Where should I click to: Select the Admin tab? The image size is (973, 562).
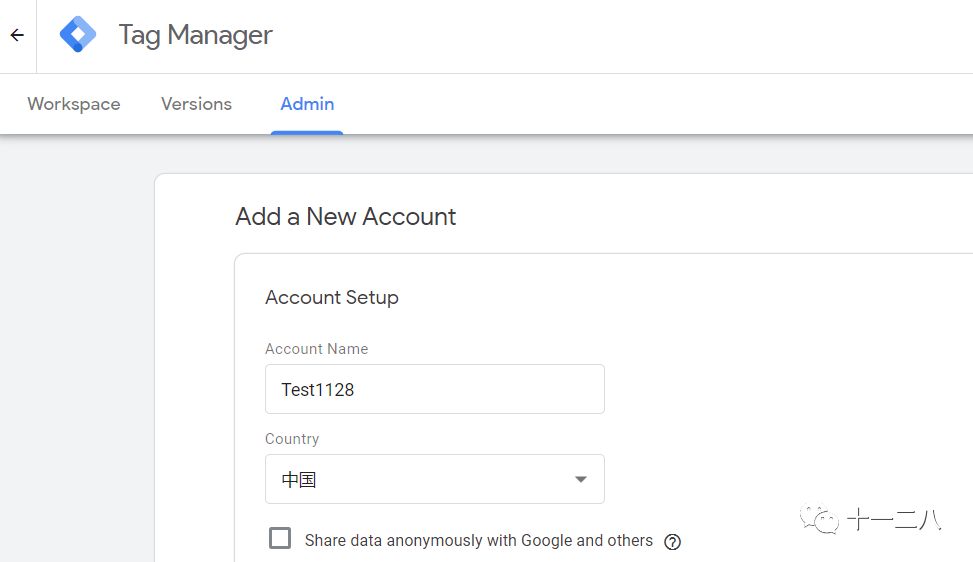(x=307, y=104)
